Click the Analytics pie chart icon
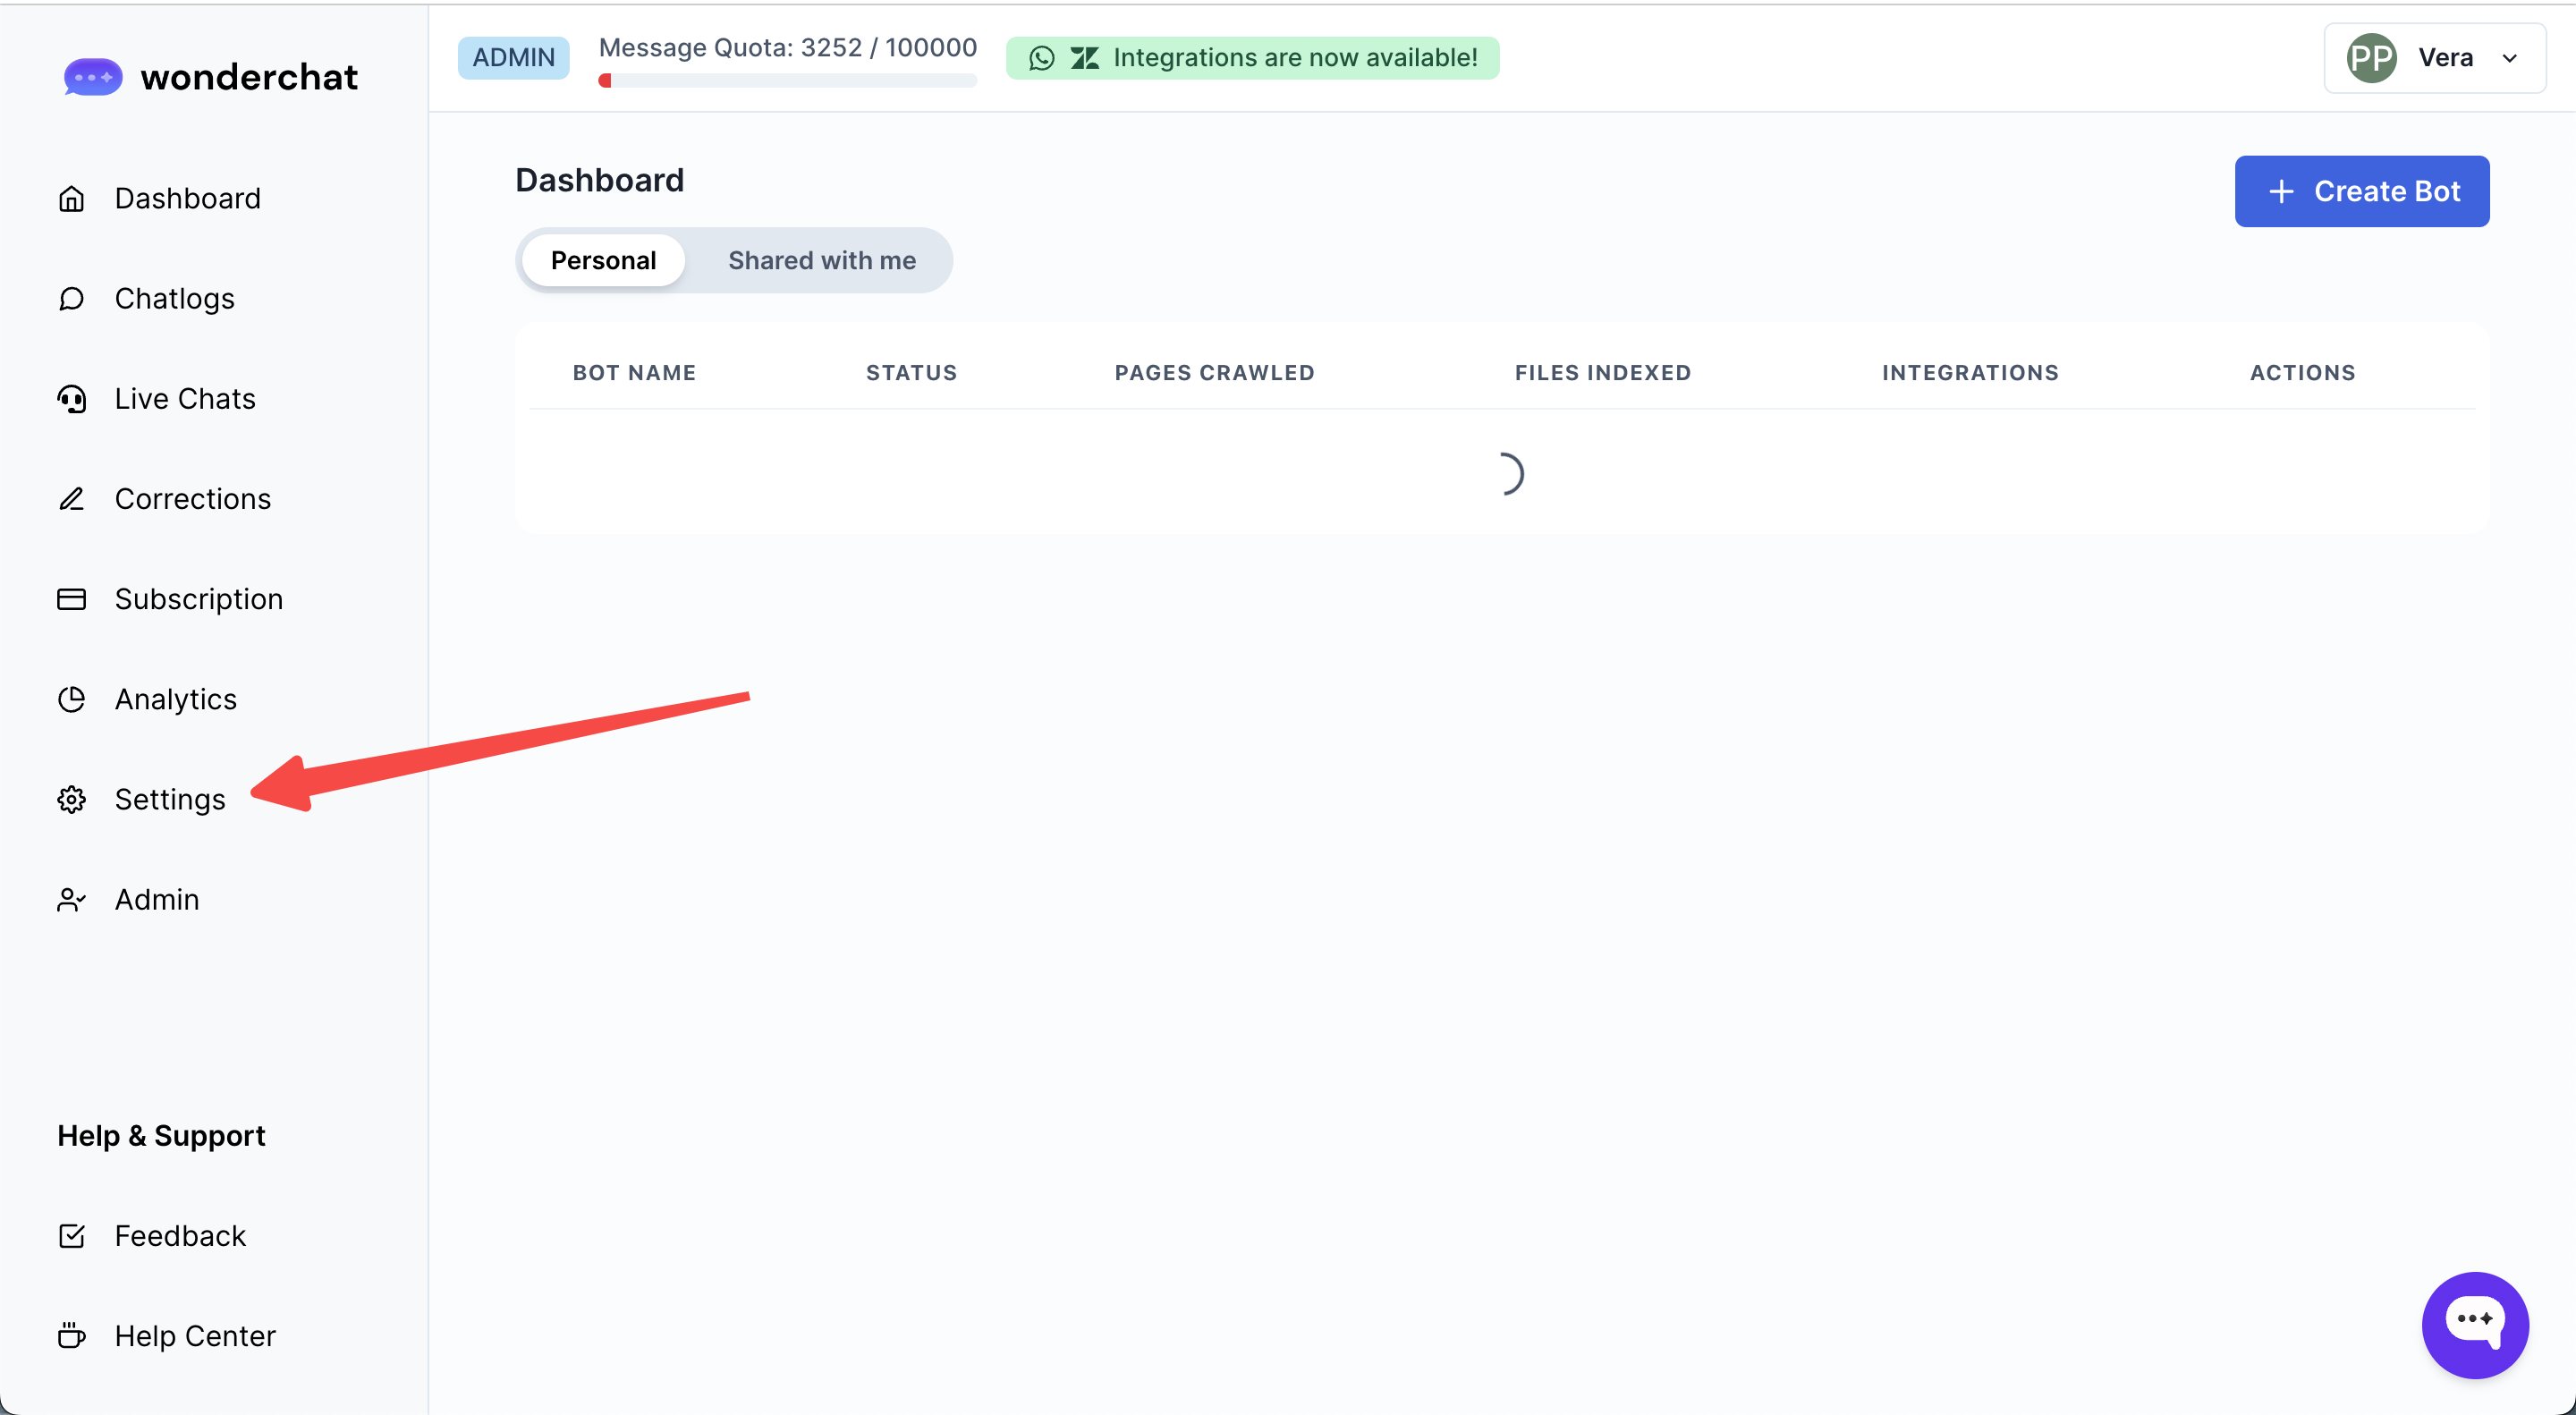The image size is (2576, 1415). pyautogui.click(x=71, y=699)
